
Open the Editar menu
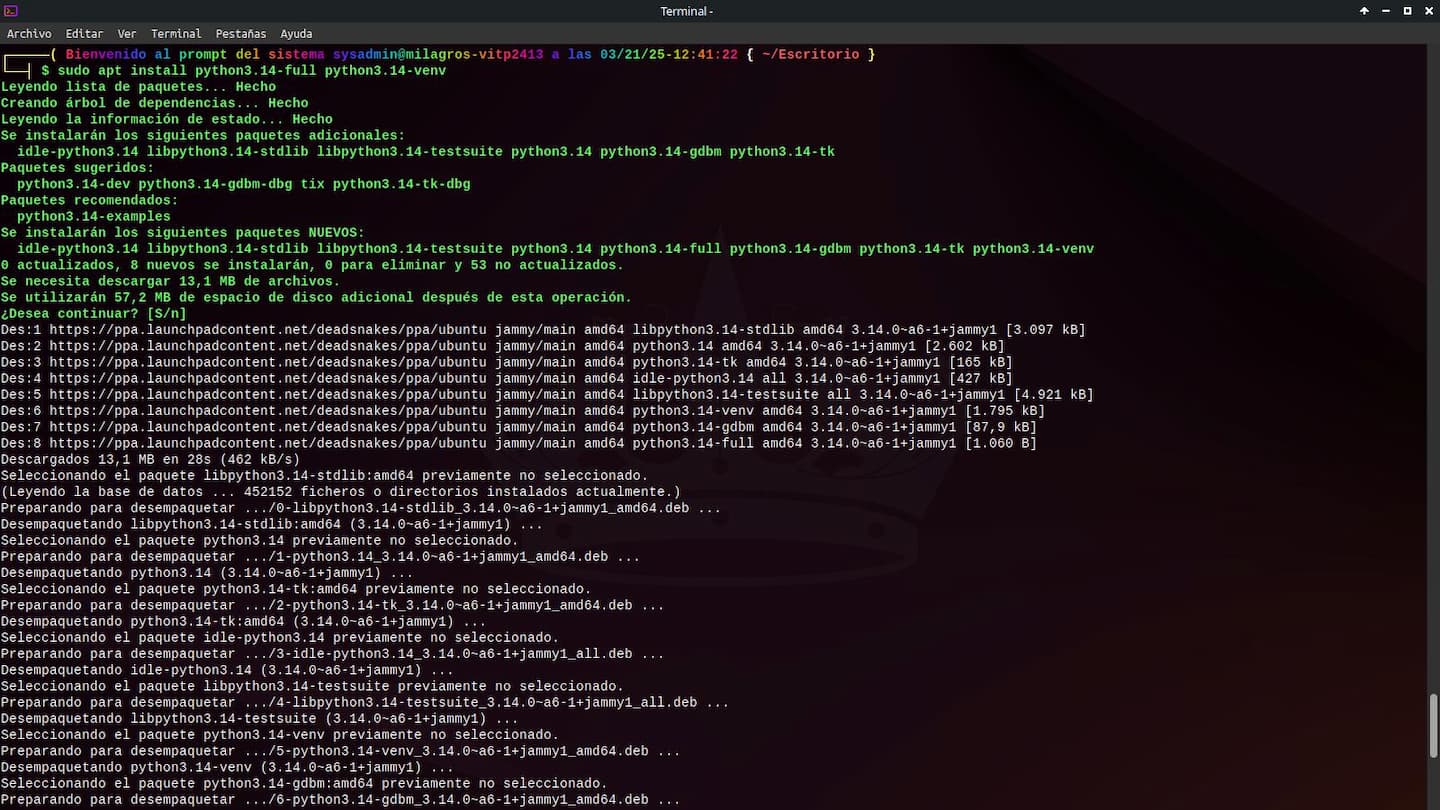pos(84,34)
